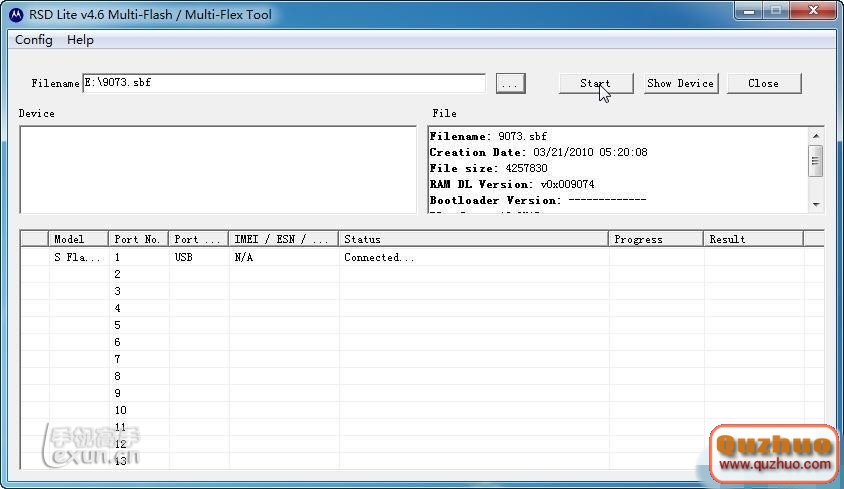Click the 'Bootloader Version' line

[537, 200]
